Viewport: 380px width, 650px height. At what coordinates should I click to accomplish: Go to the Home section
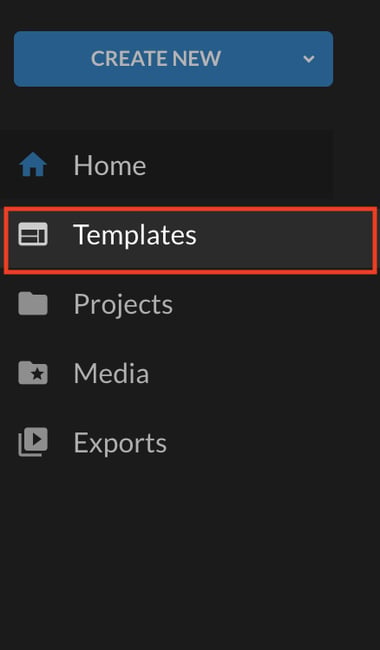pos(166,165)
